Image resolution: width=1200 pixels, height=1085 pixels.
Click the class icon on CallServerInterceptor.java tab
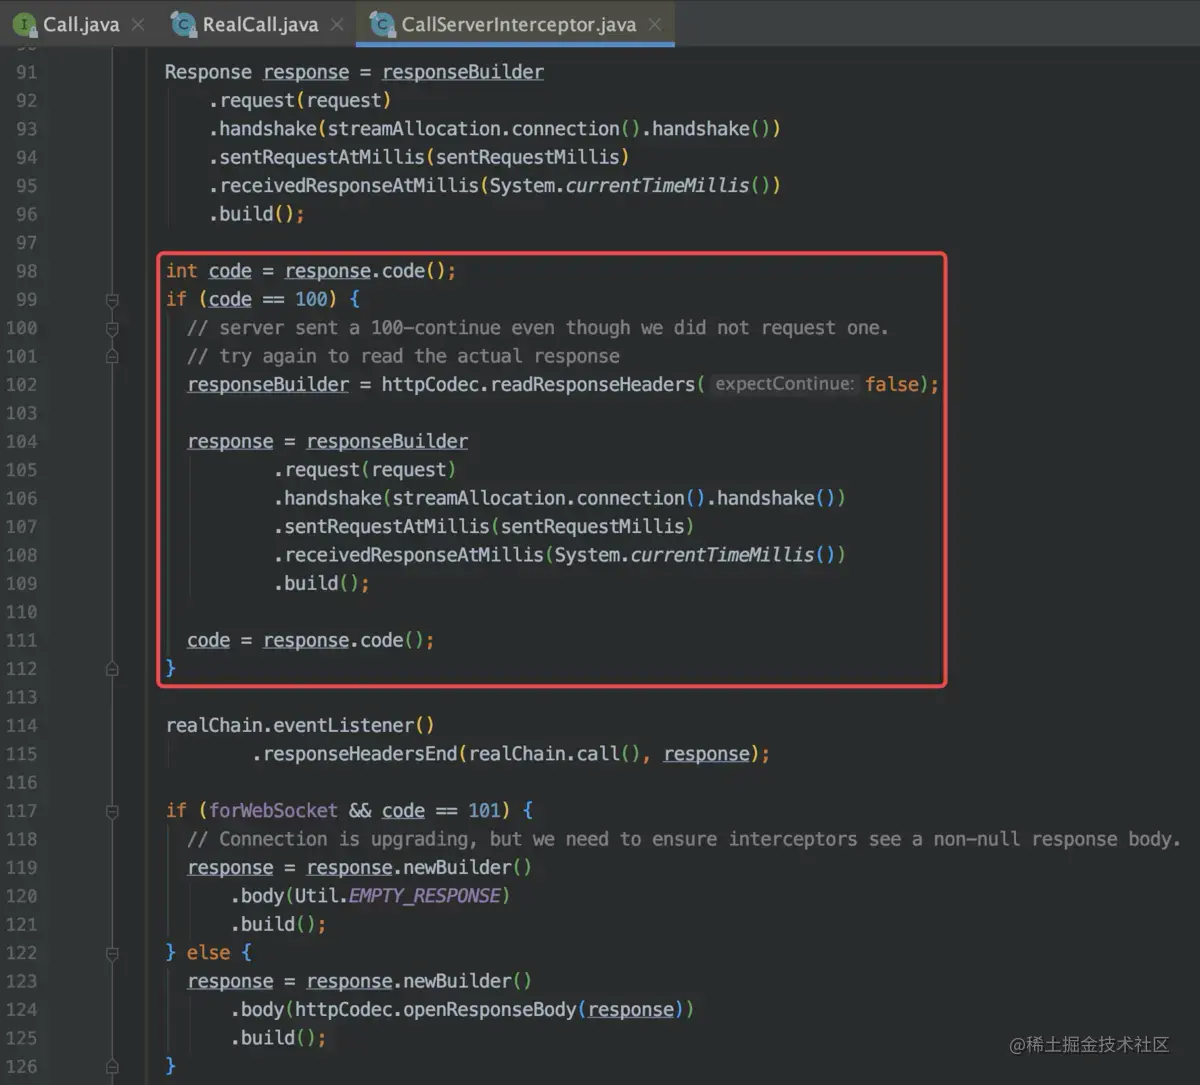click(383, 24)
